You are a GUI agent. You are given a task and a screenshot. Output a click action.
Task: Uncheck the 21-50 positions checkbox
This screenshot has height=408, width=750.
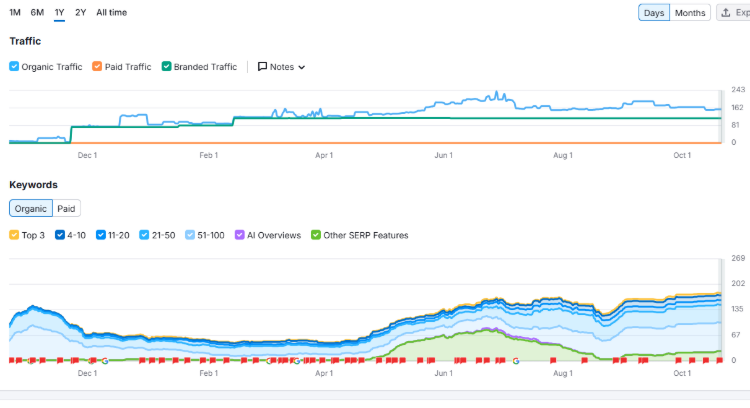[144, 235]
